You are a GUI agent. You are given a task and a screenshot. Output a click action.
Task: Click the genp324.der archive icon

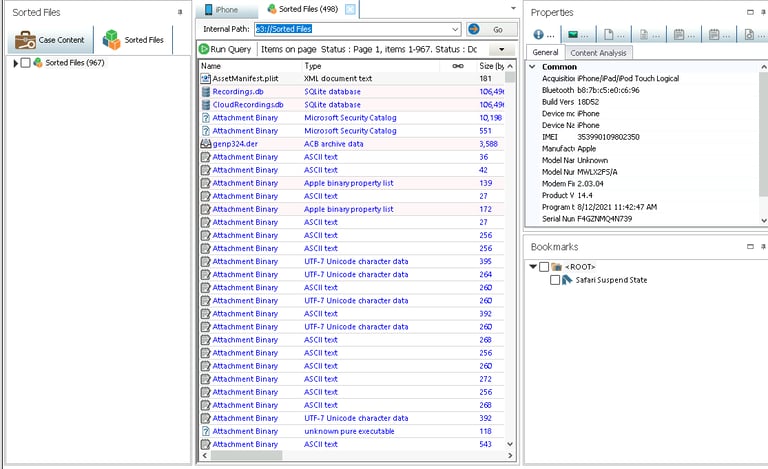click(x=206, y=144)
